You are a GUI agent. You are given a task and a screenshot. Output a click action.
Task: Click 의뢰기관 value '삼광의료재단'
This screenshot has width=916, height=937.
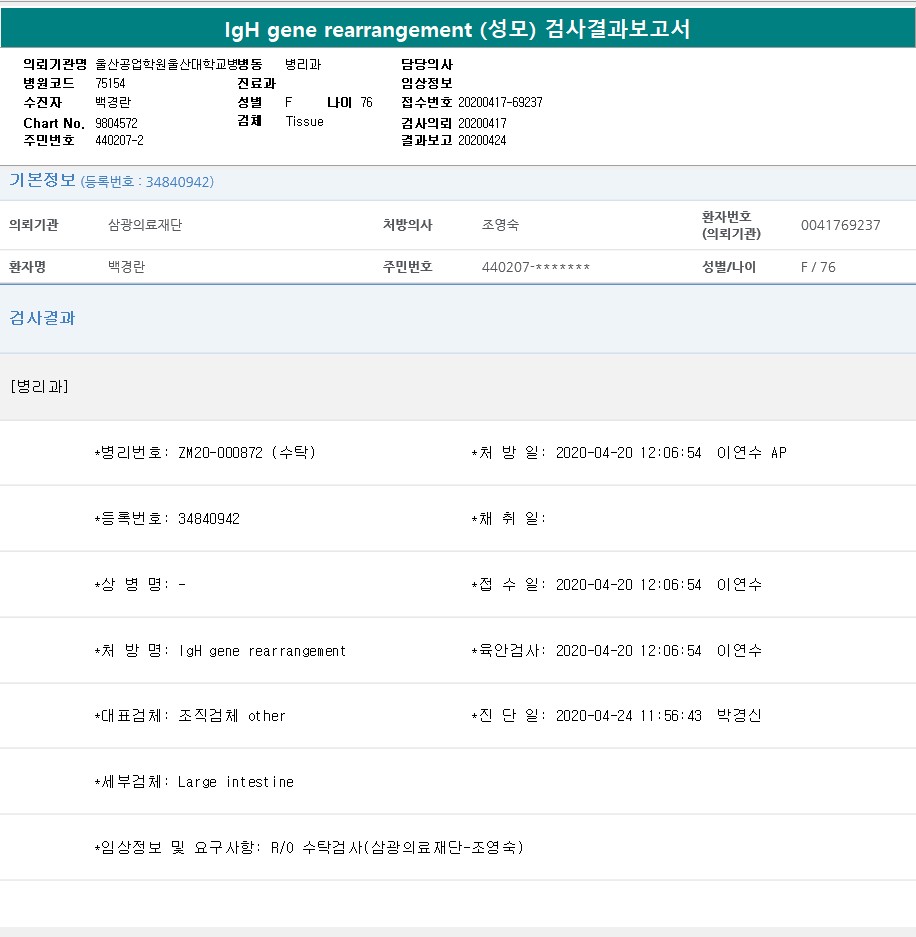point(145,225)
